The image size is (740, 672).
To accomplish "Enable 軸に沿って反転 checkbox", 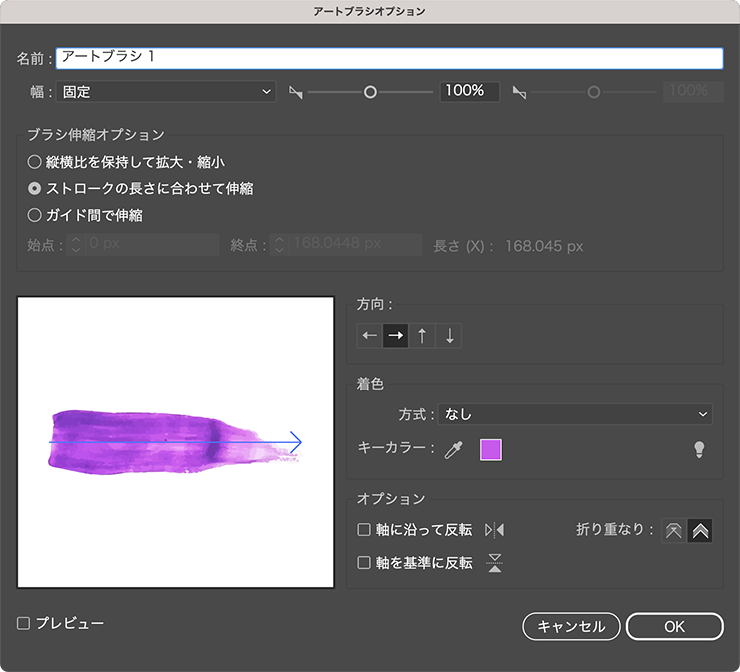I will [364, 530].
